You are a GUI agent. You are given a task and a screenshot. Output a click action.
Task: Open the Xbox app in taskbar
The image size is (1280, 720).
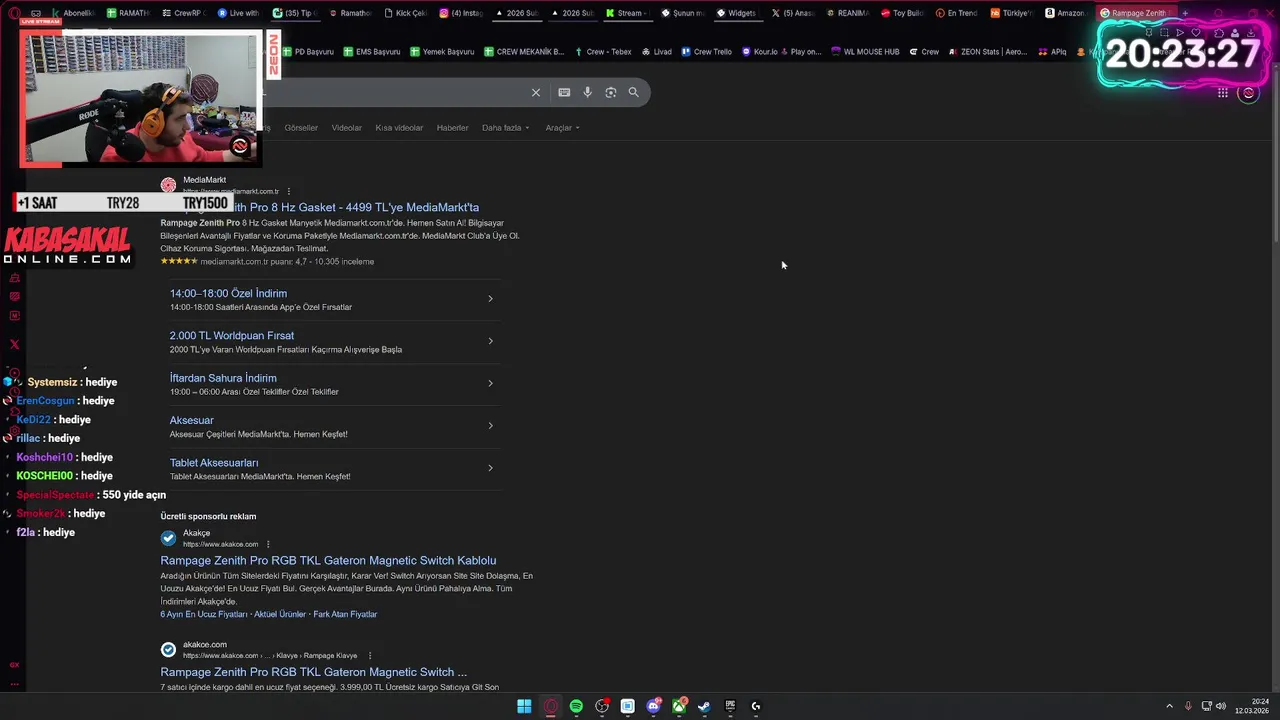(679, 706)
